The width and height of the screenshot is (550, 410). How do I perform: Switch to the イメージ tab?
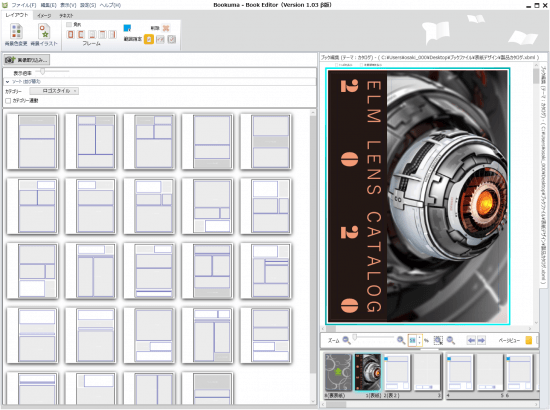(x=44, y=16)
